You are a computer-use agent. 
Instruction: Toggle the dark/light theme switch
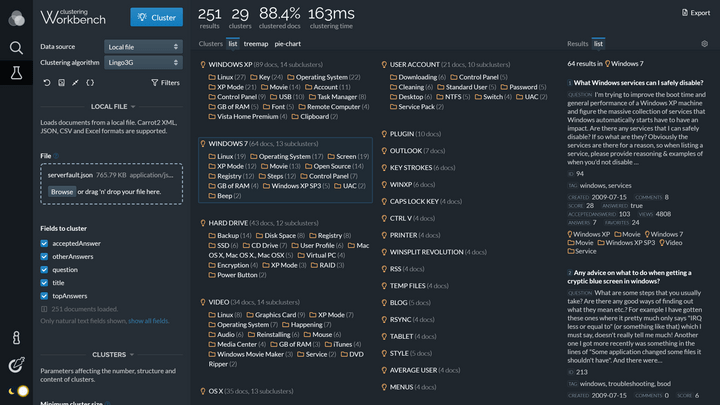pos(18,391)
